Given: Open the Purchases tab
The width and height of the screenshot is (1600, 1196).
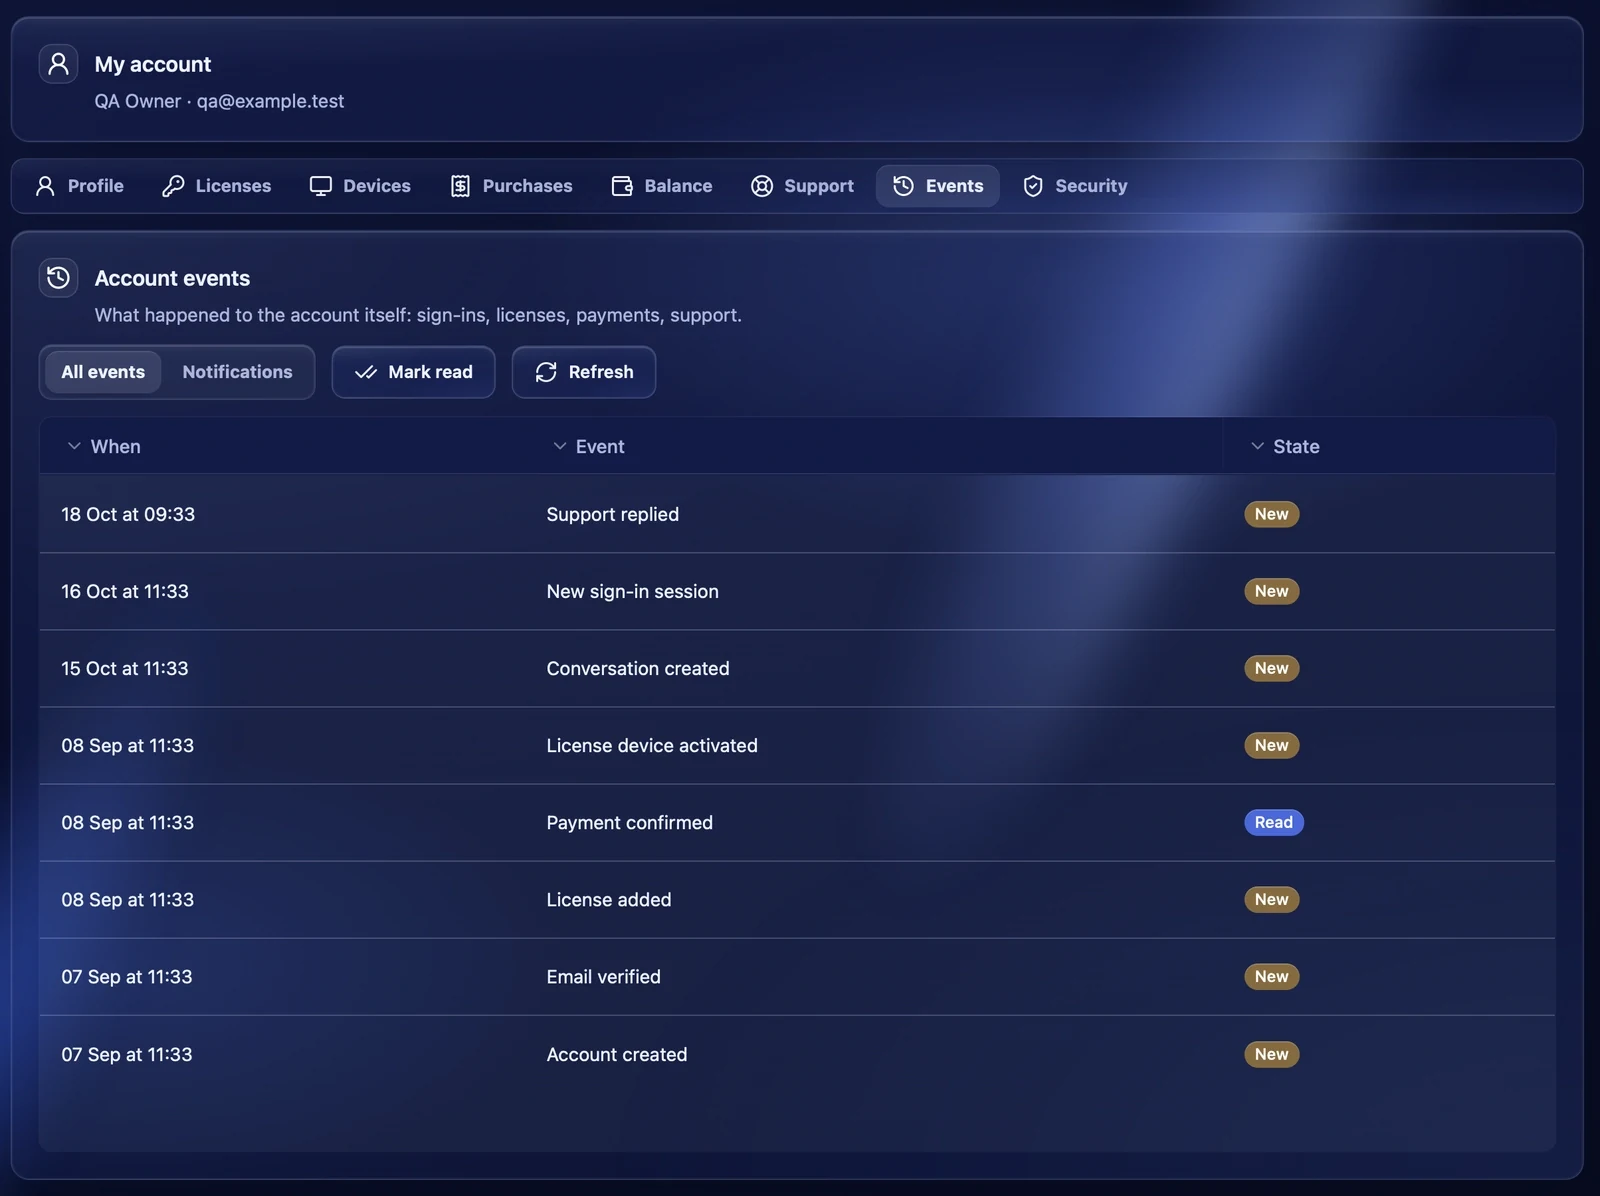Looking at the screenshot, I should coord(511,186).
